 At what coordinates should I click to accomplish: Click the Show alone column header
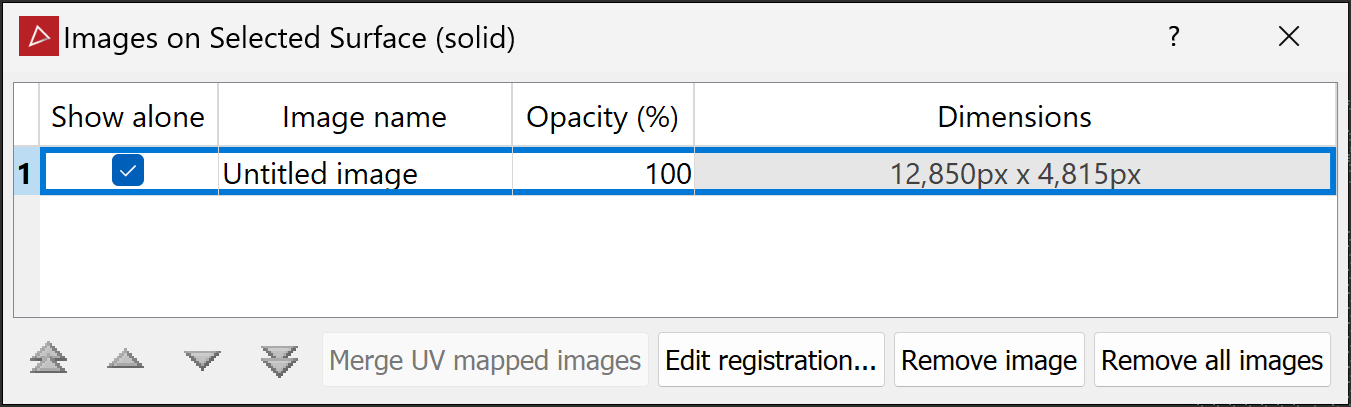pyautogui.click(x=128, y=118)
